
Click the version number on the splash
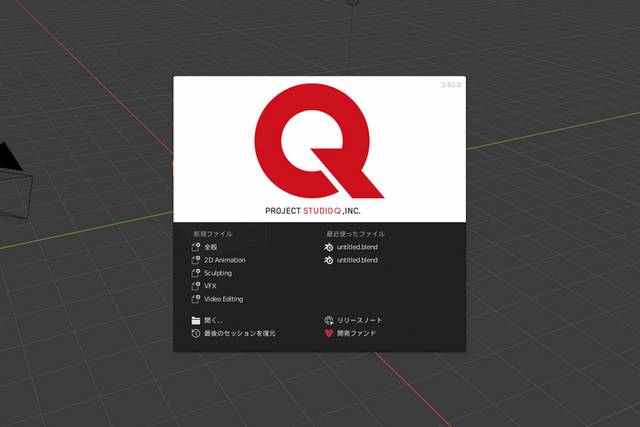451,85
